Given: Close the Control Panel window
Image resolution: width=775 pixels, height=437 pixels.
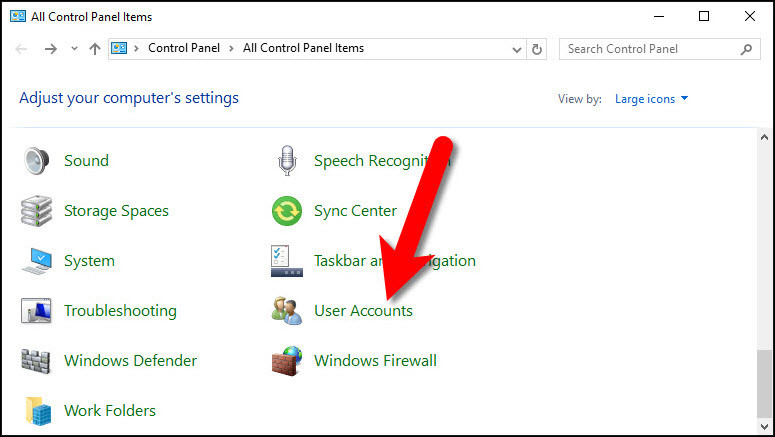Looking at the screenshot, I should tap(749, 16).
